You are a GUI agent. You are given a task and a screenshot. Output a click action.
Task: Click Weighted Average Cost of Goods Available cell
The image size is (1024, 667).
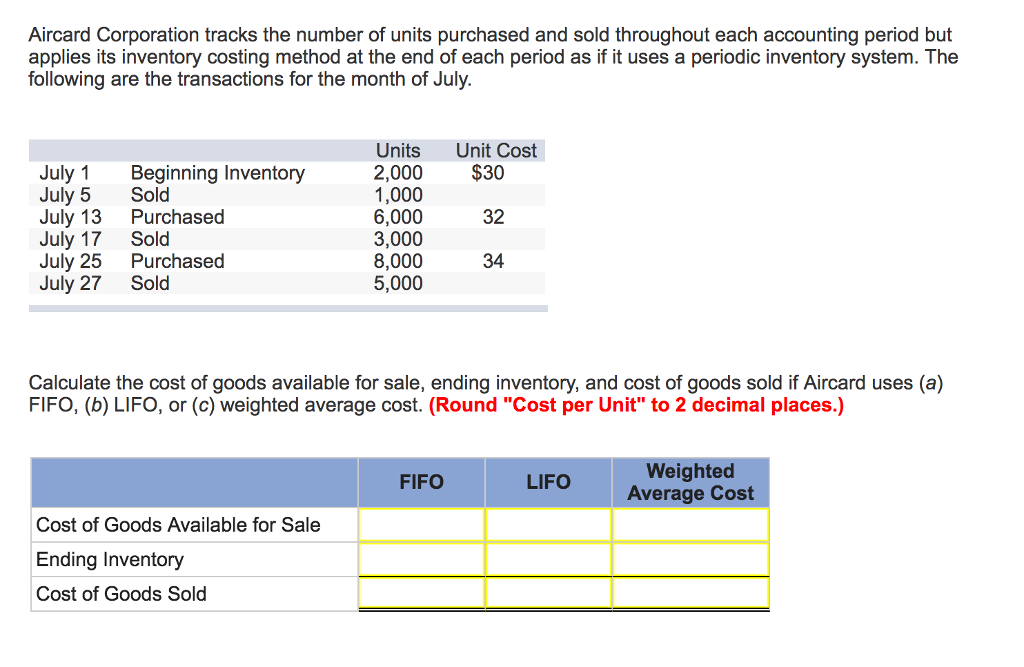(x=690, y=525)
